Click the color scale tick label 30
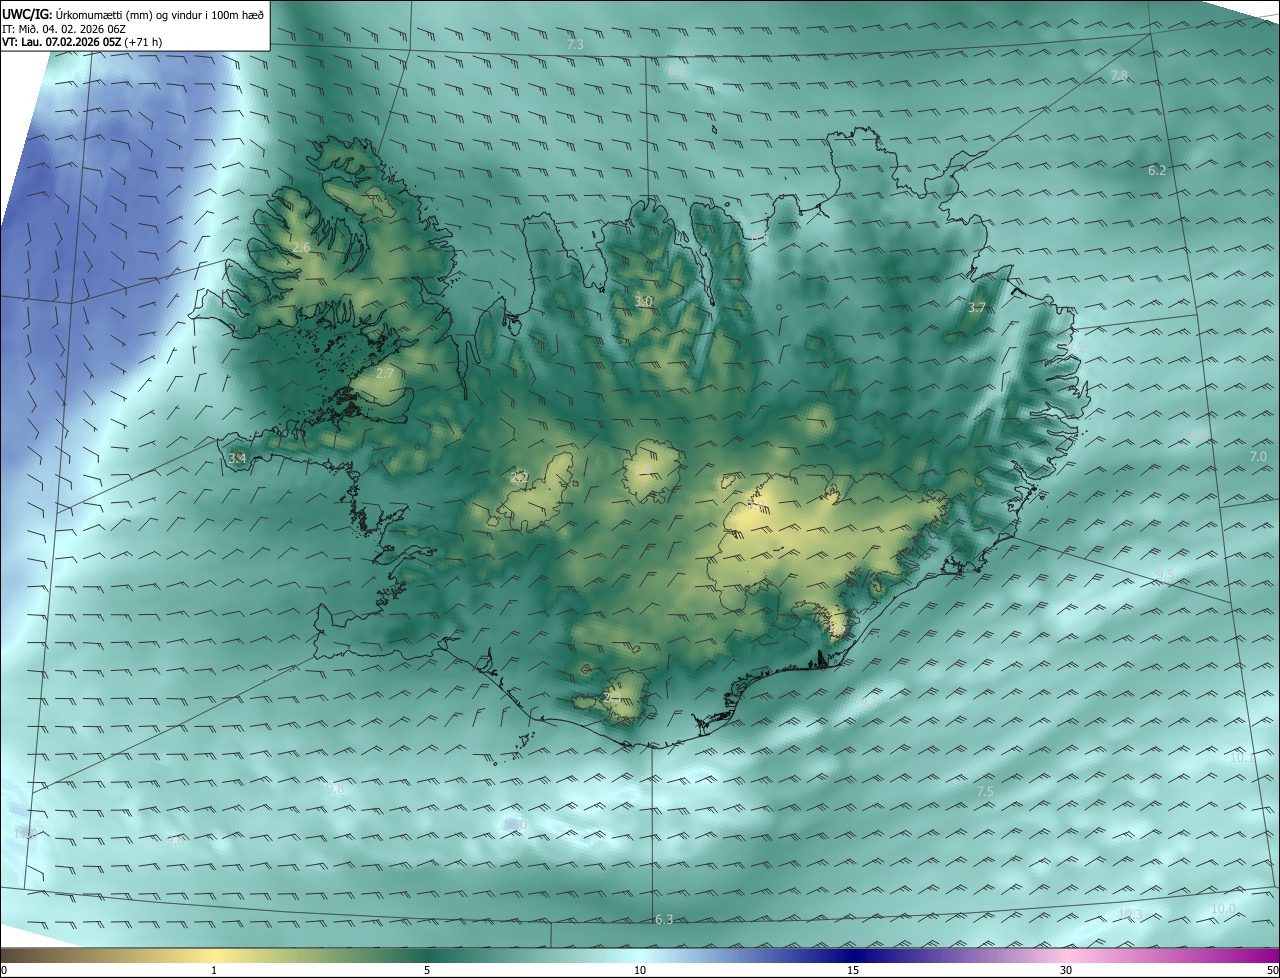Screen dimensions: 1280x978 [x=1066, y=970]
